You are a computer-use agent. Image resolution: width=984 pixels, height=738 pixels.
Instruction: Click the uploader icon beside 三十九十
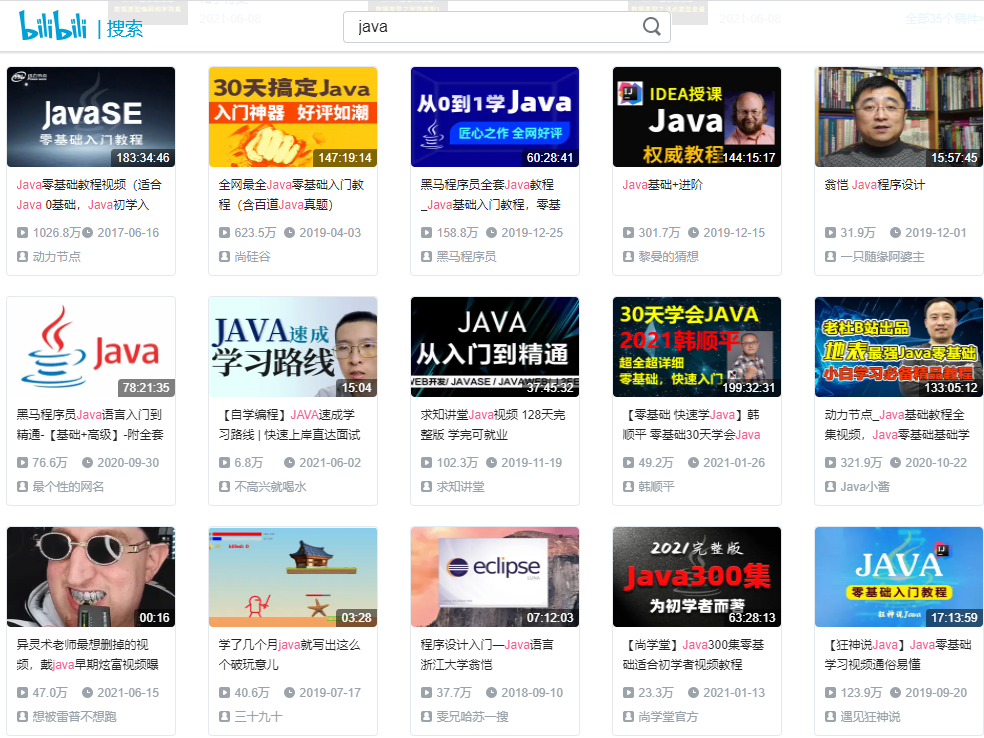click(225, 717)
